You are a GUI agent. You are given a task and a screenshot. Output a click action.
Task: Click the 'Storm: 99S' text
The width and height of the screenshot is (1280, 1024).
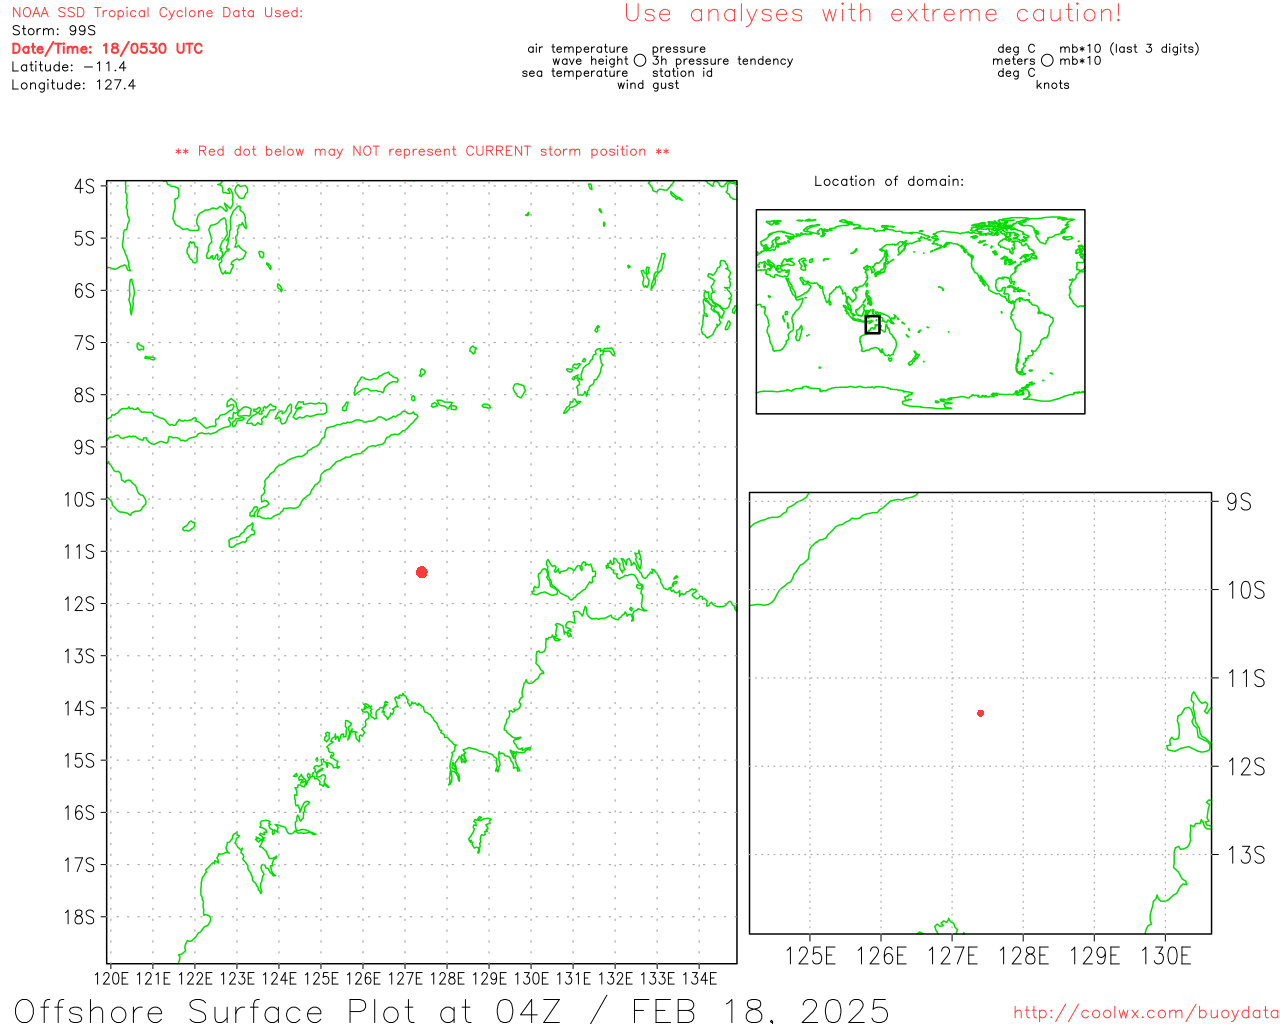tap(54, 31)
